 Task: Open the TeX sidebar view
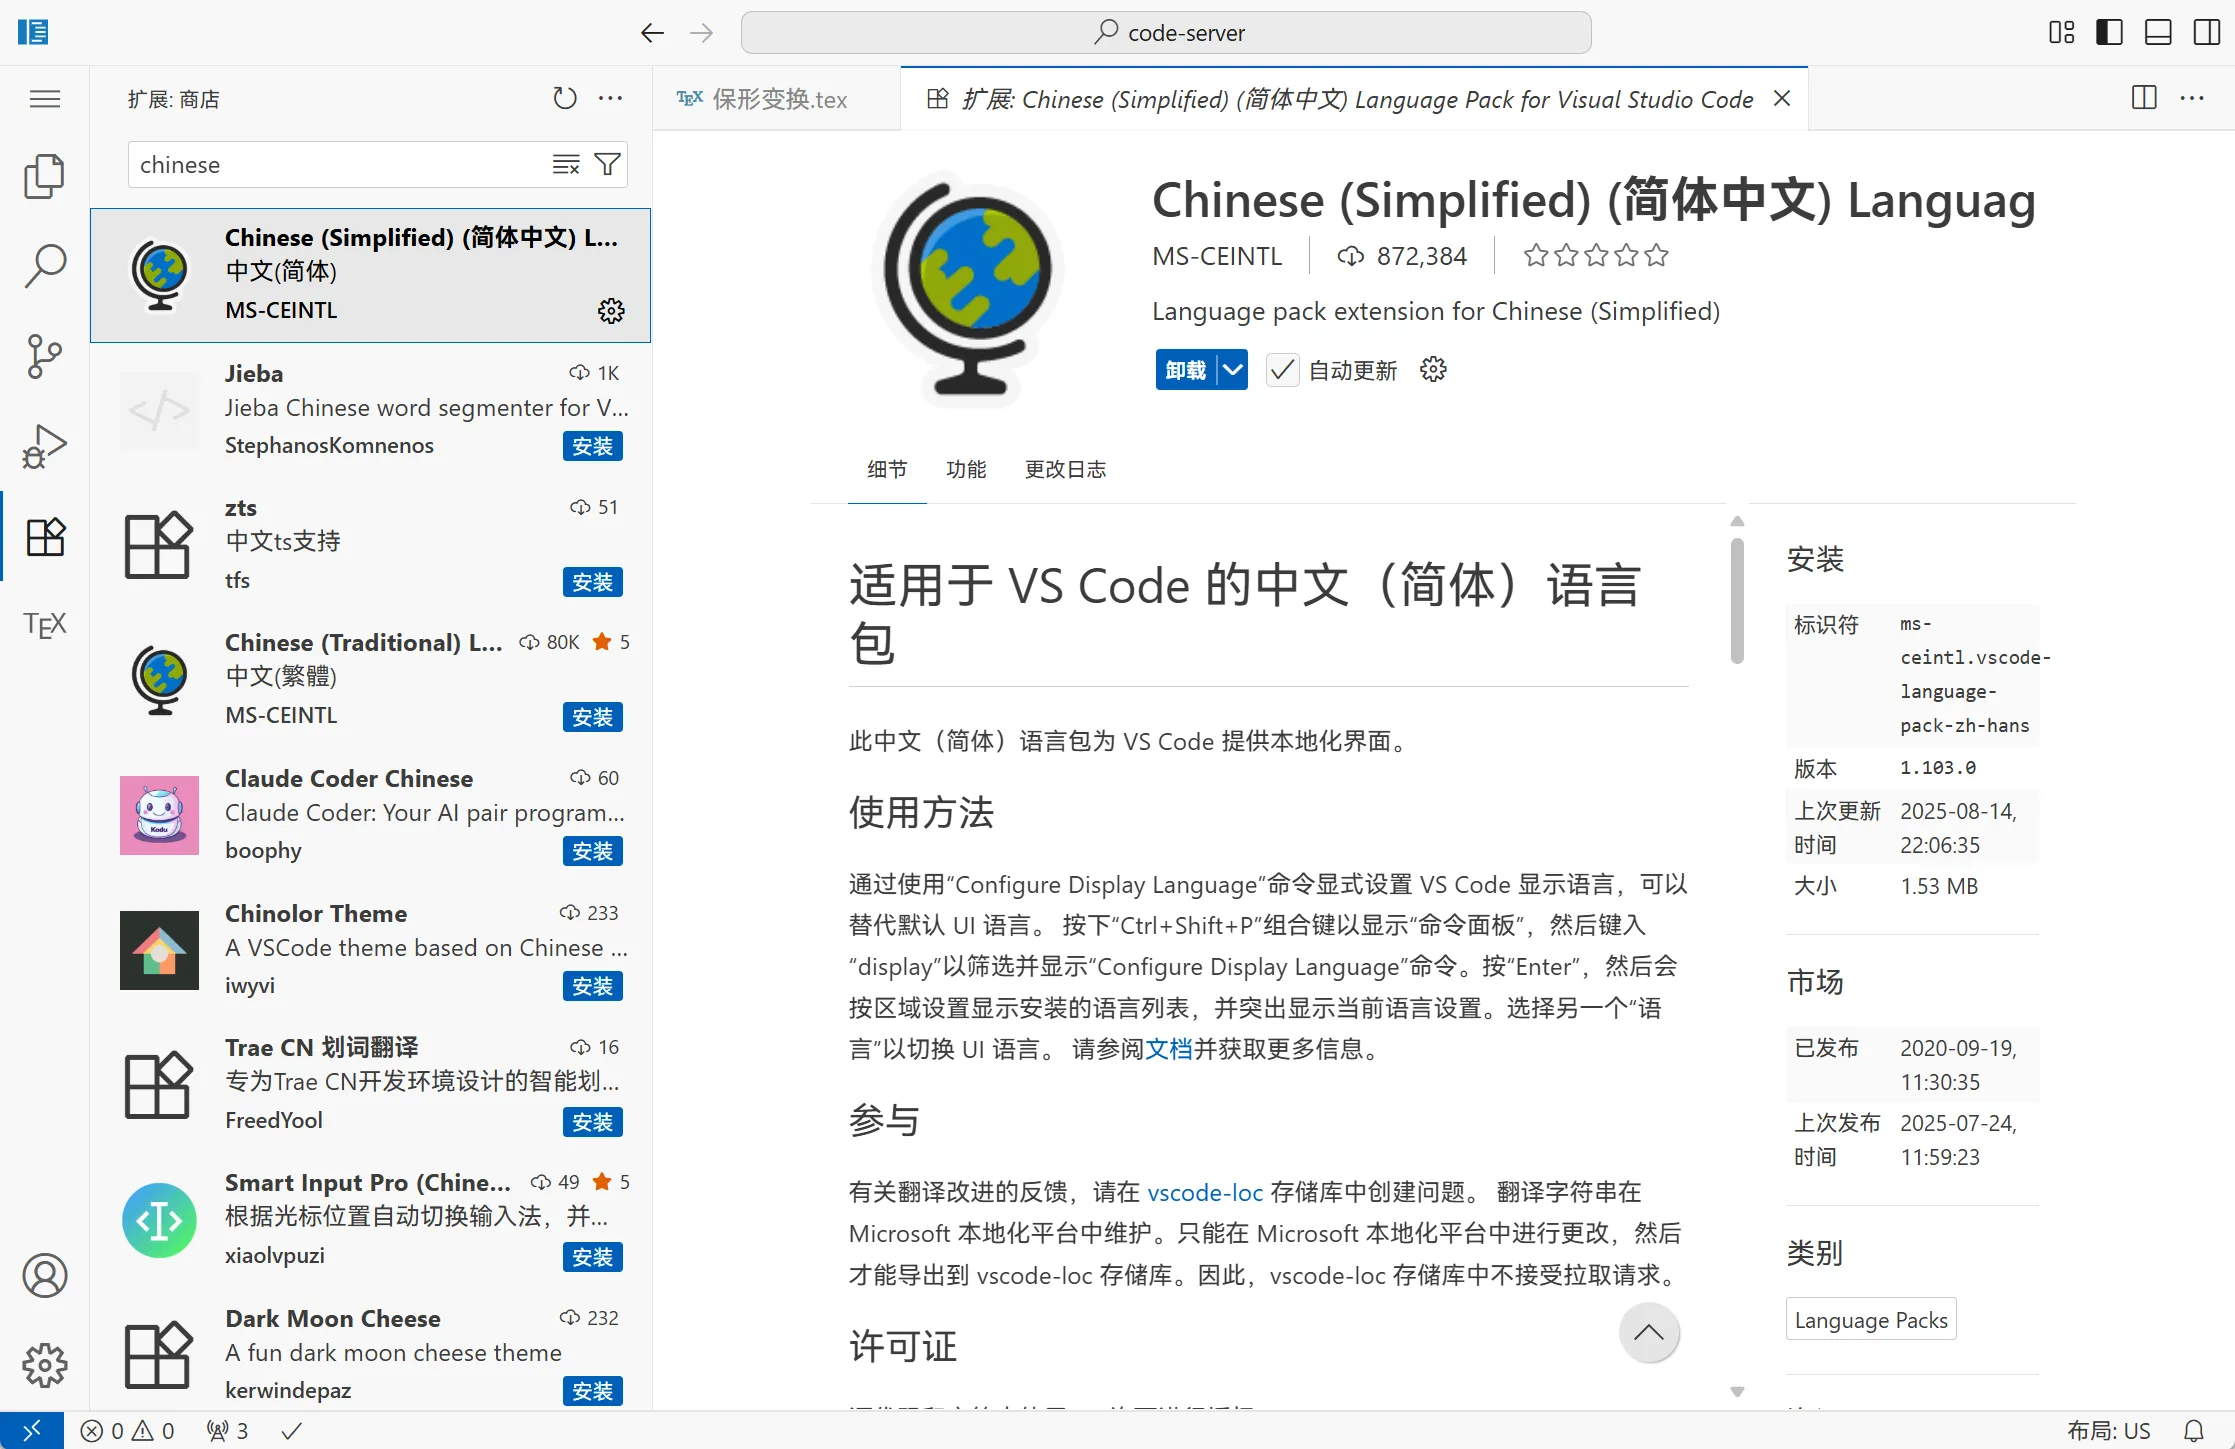pyautogui.click(x=44, y=625)
